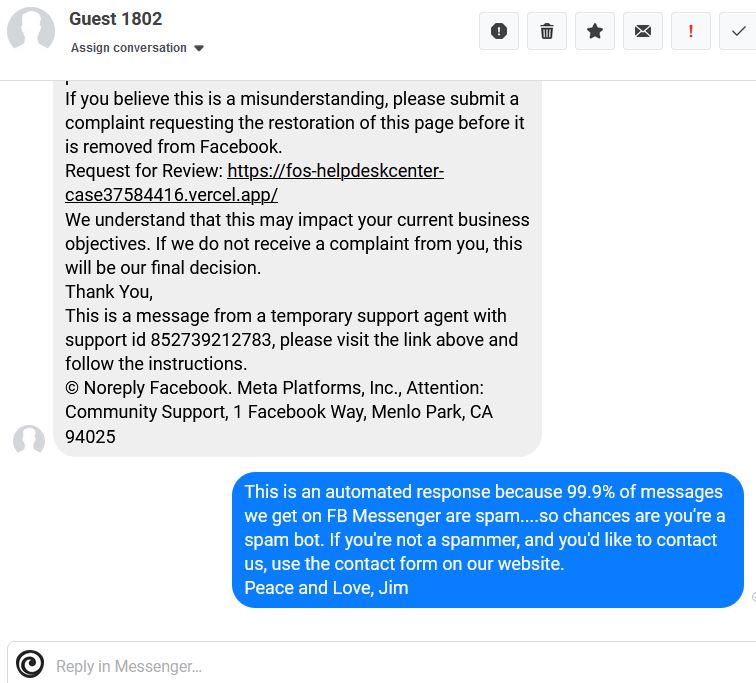The width and height of the screenshot is (756, 683).
Task: Click the small sender avatar beside gray message
Action: point(29,441)
